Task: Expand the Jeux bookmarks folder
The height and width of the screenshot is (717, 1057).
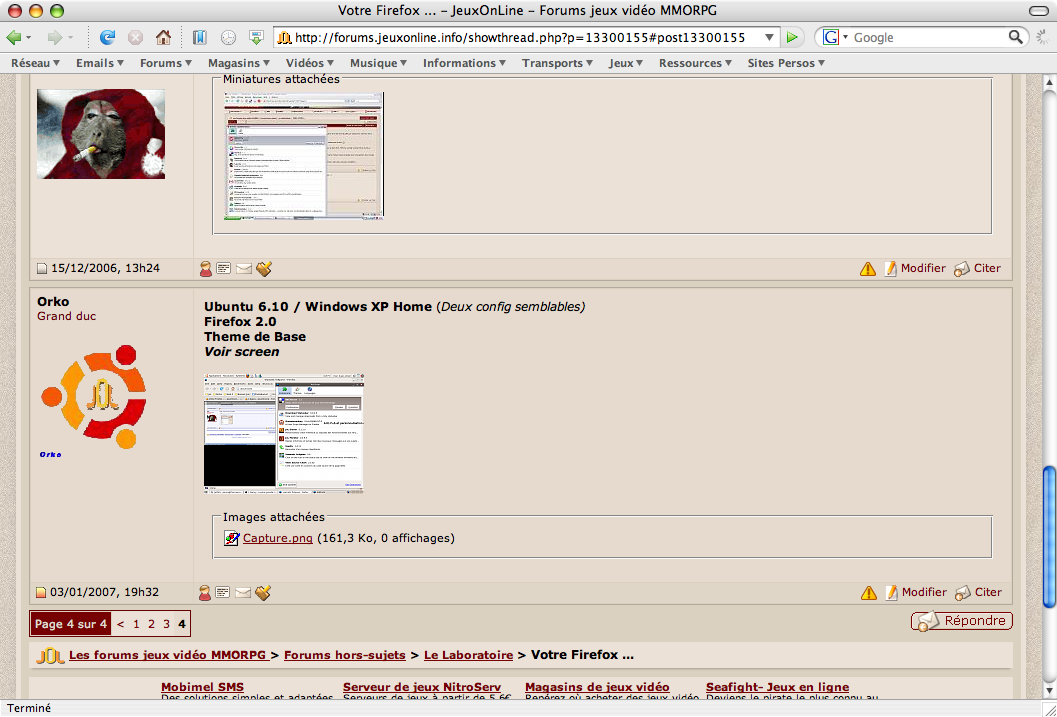Action: pos(626,63)
